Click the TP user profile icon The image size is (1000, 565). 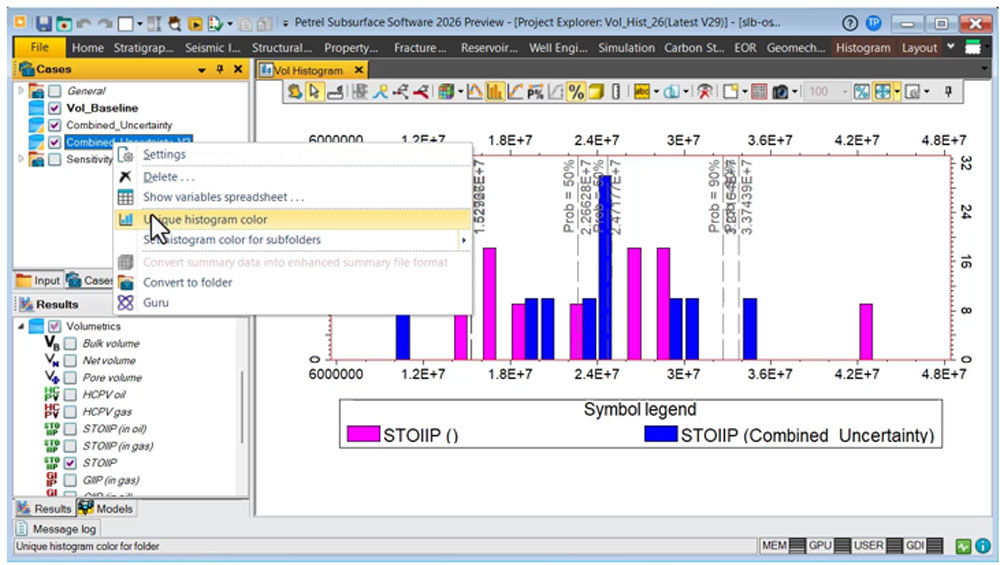[873, 24]
